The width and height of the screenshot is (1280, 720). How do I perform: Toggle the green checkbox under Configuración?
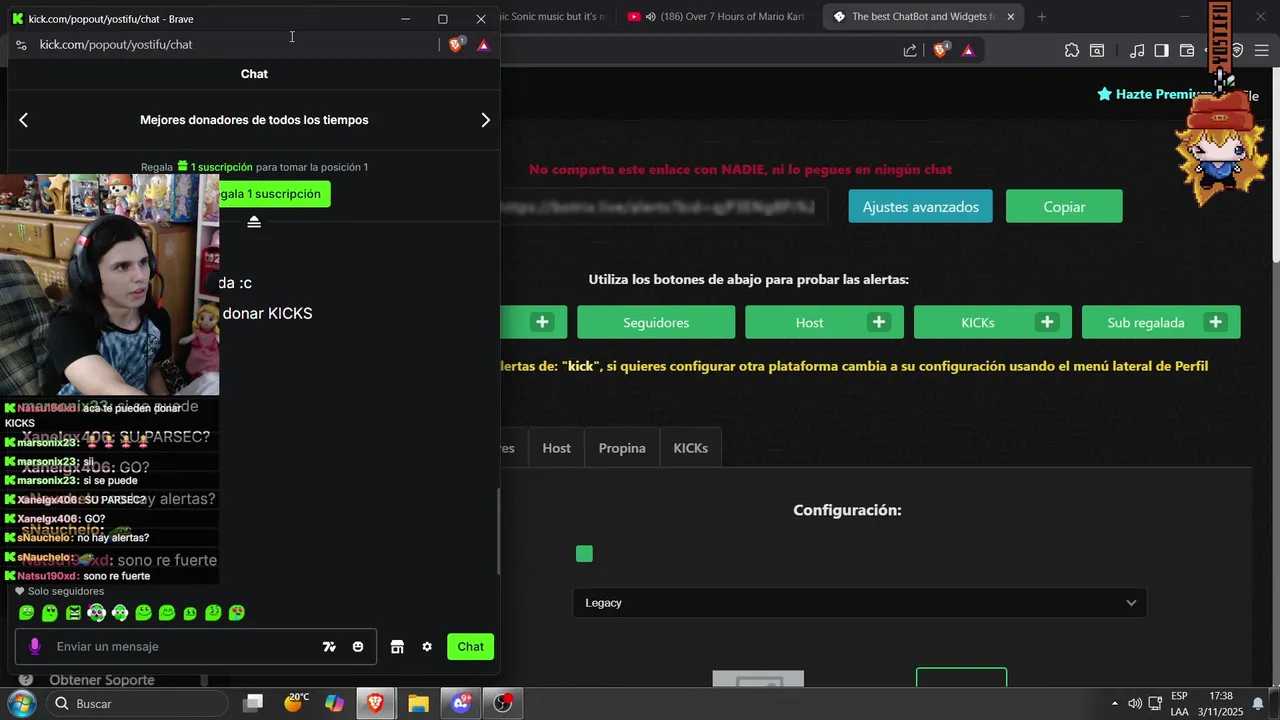[x=584, y=554]
